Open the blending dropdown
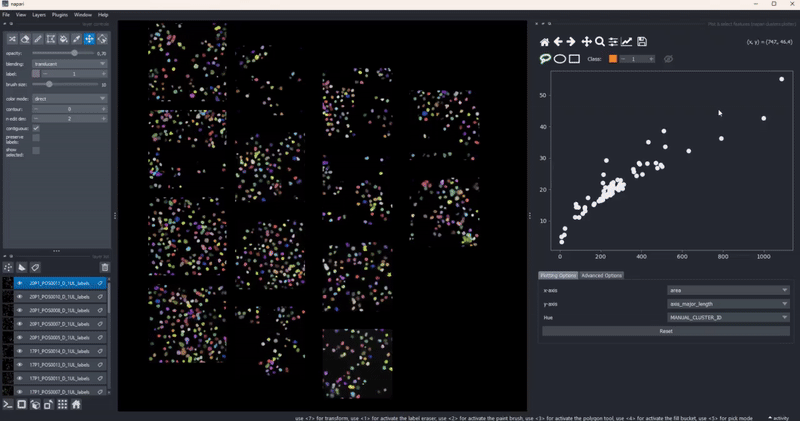The height and width of the screenshot is (421, 800). pyautogui.click(x=69, y=64)
